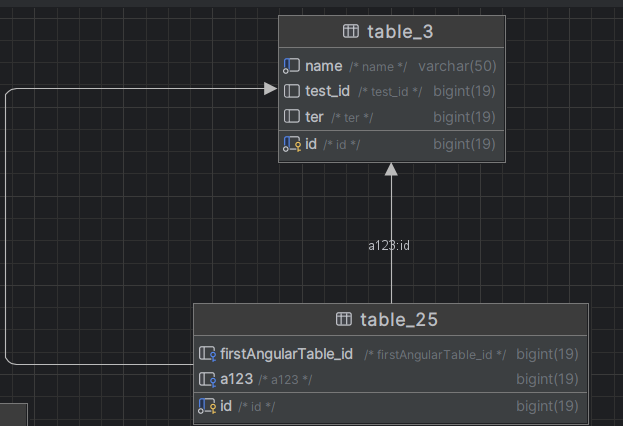This screenshot has height=426, width=623.
Task: Click the a123:id relationship label
Action: tap(389, 245)
